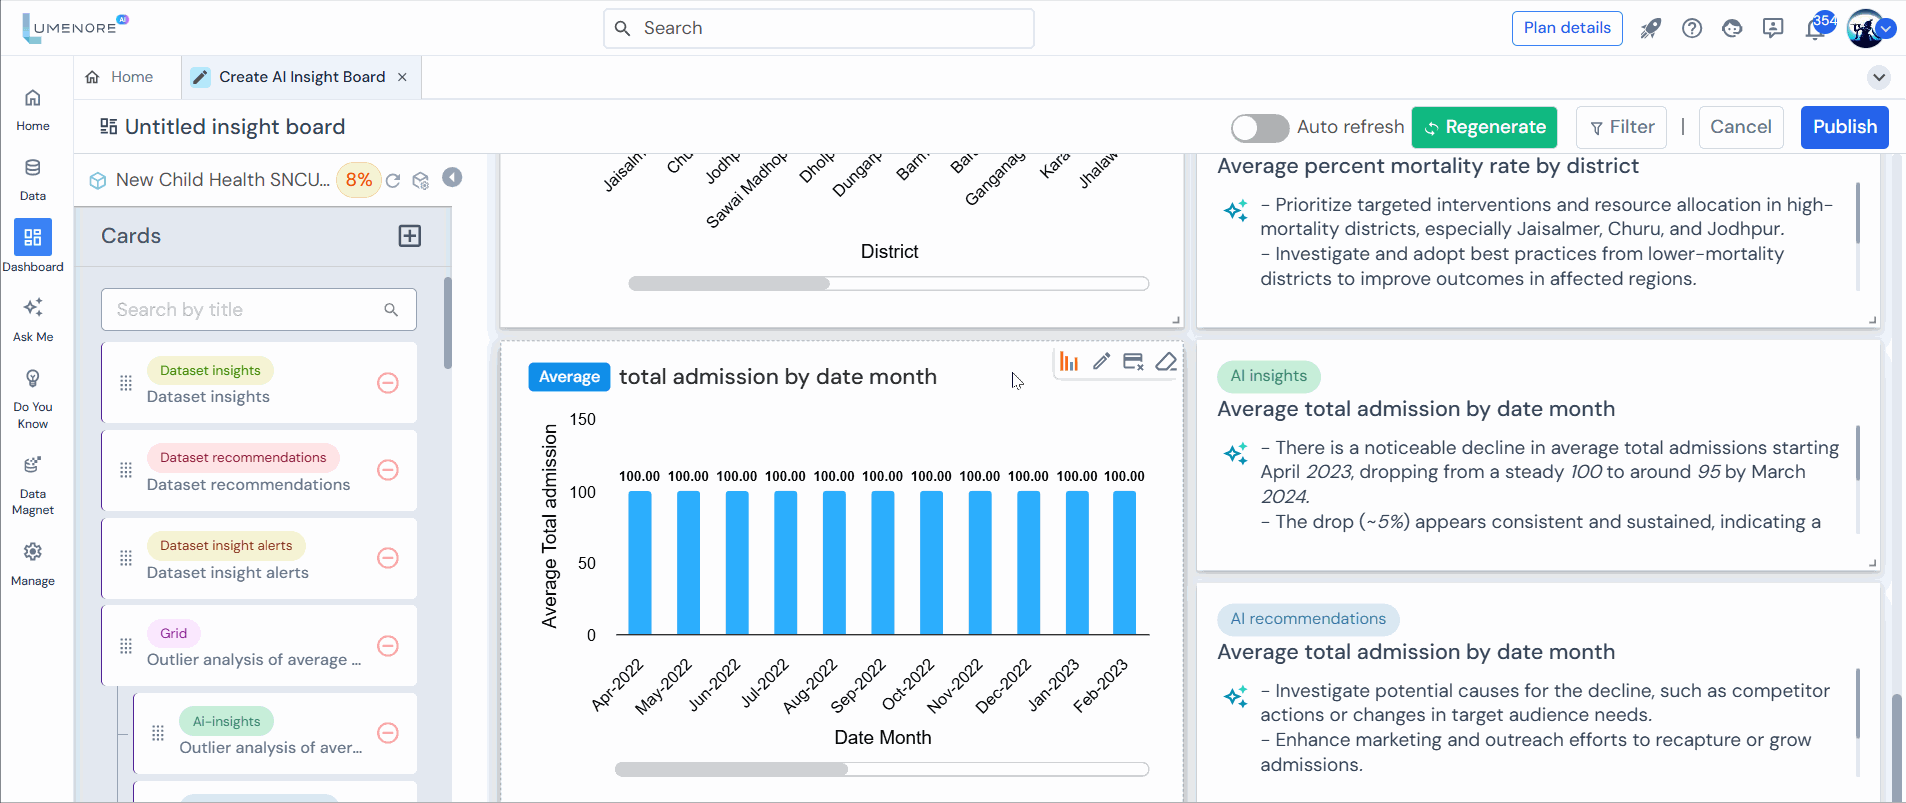This screenshot has height=803, width=1906.
Task: Open the user profile dropdown
Action: click(x=1886, y=29)
